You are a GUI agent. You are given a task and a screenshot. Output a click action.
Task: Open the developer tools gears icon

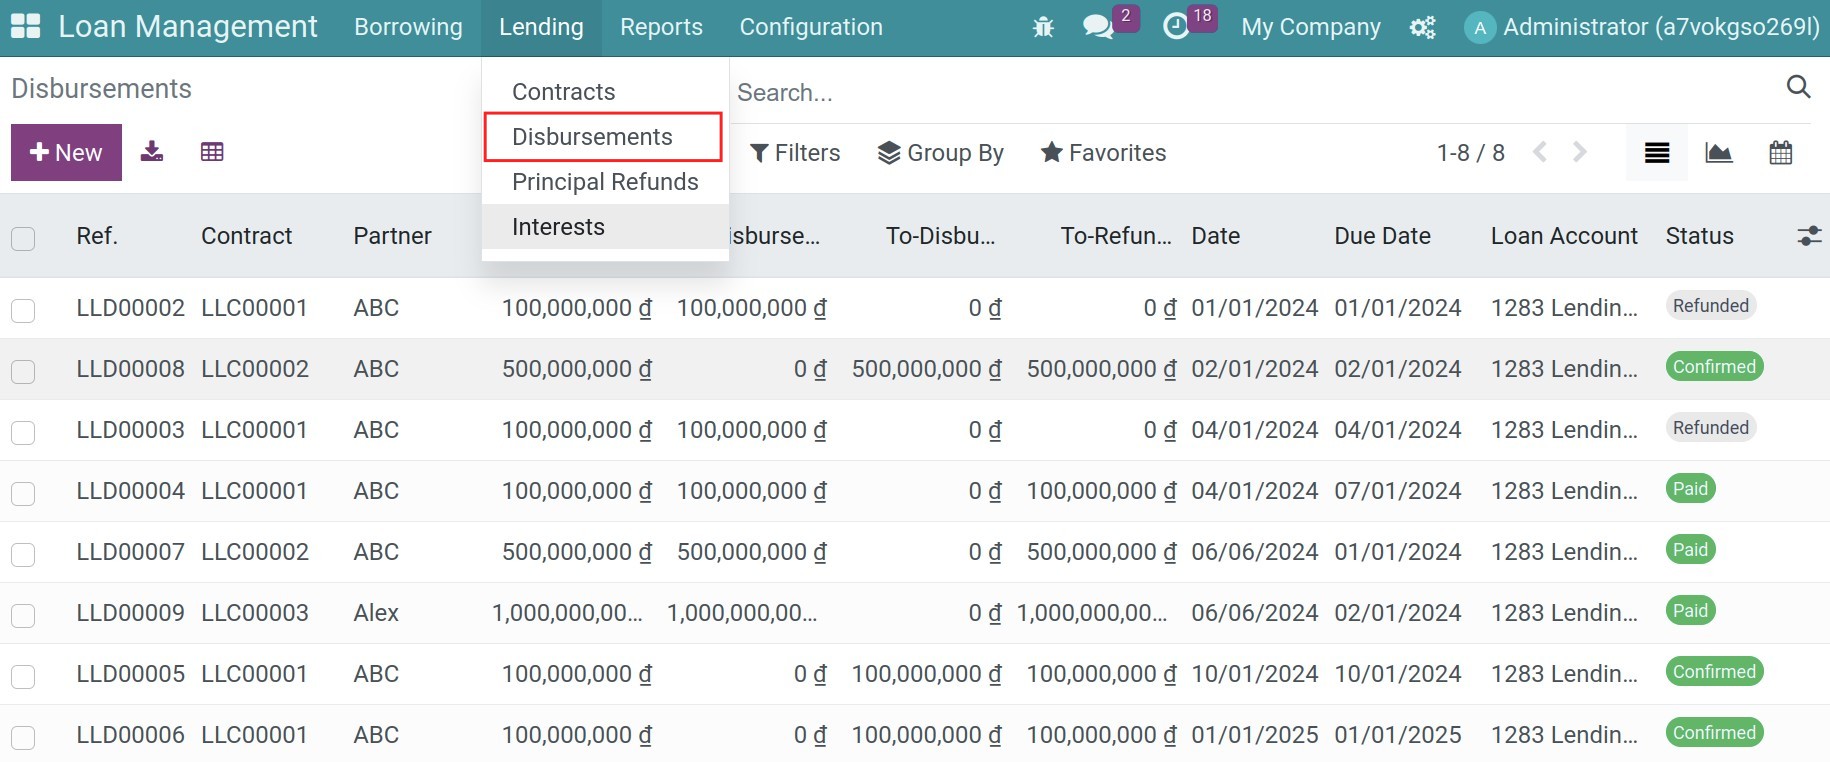coord(1422,27)
